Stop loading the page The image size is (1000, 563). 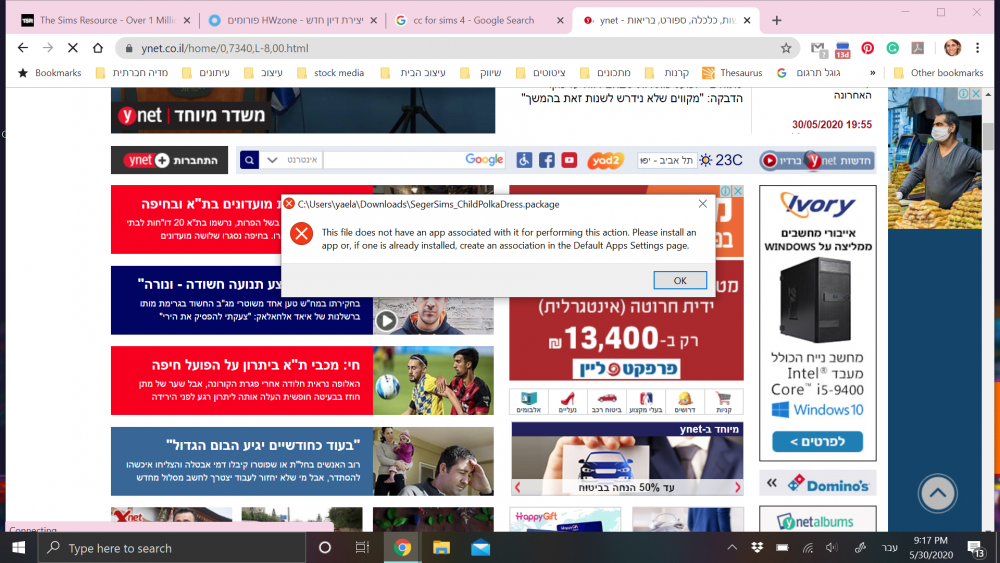tap(73, 48)
